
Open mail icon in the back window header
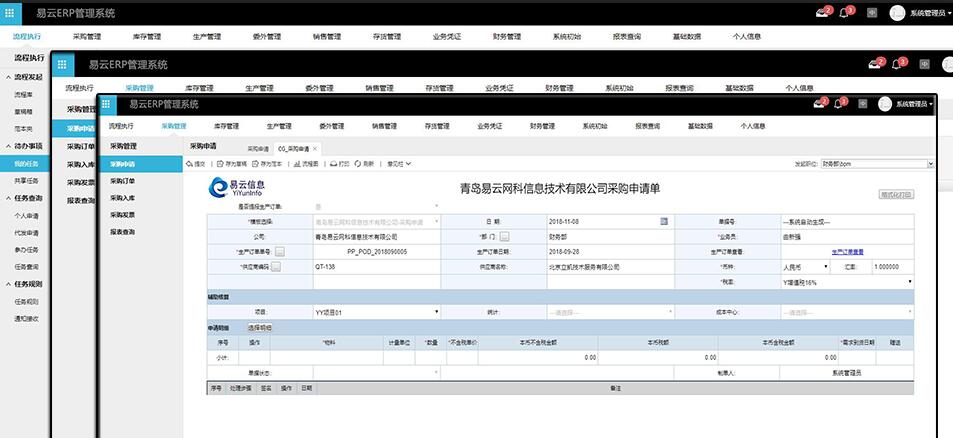coord(822,13)
